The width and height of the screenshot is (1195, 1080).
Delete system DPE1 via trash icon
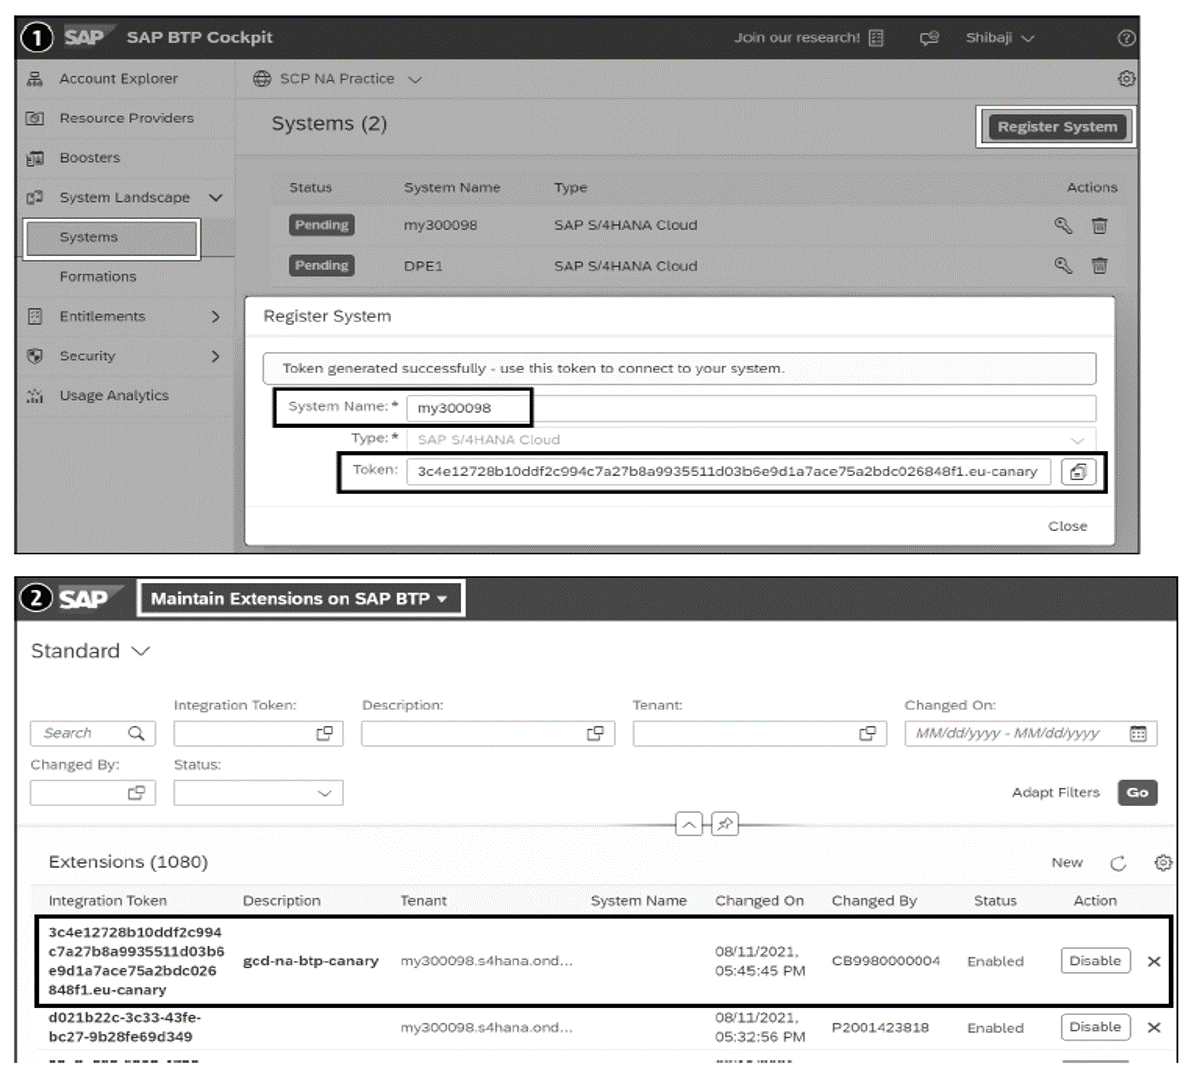click(x=1100, y=265)
